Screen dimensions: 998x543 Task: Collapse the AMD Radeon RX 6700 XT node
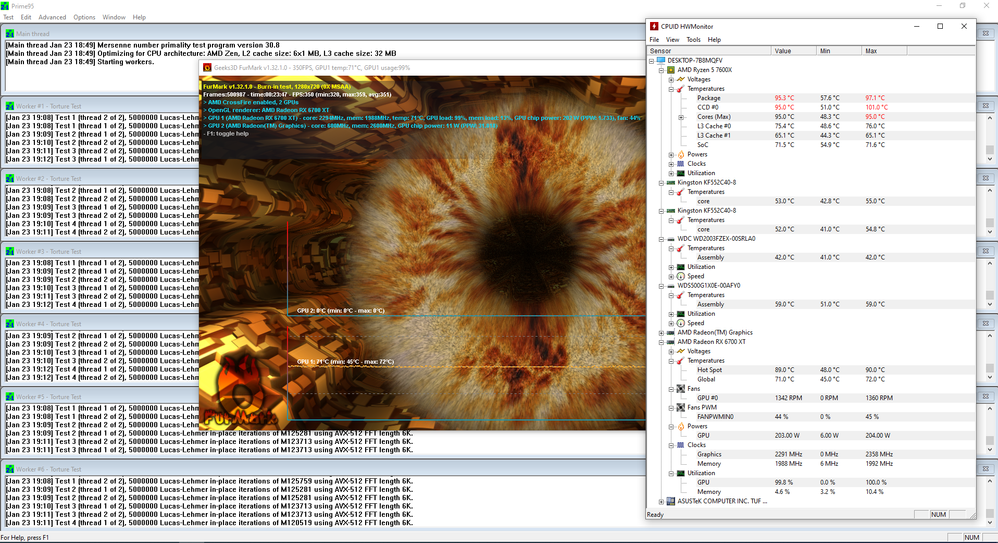coord(661,342)
